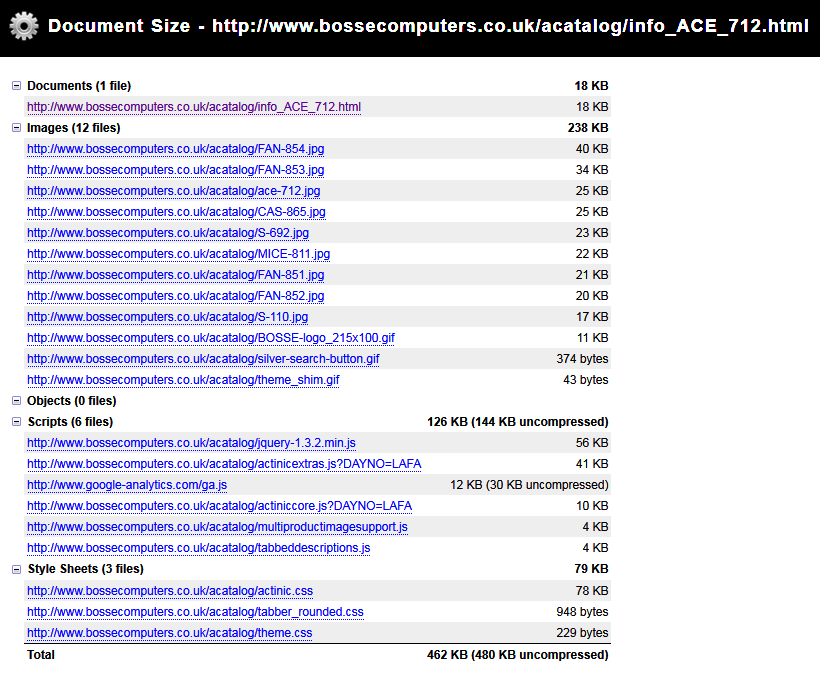This screenshot has width=820, height=680.
Task: Collapse the Scripts (6 files) section
Action: coord(16,422)
